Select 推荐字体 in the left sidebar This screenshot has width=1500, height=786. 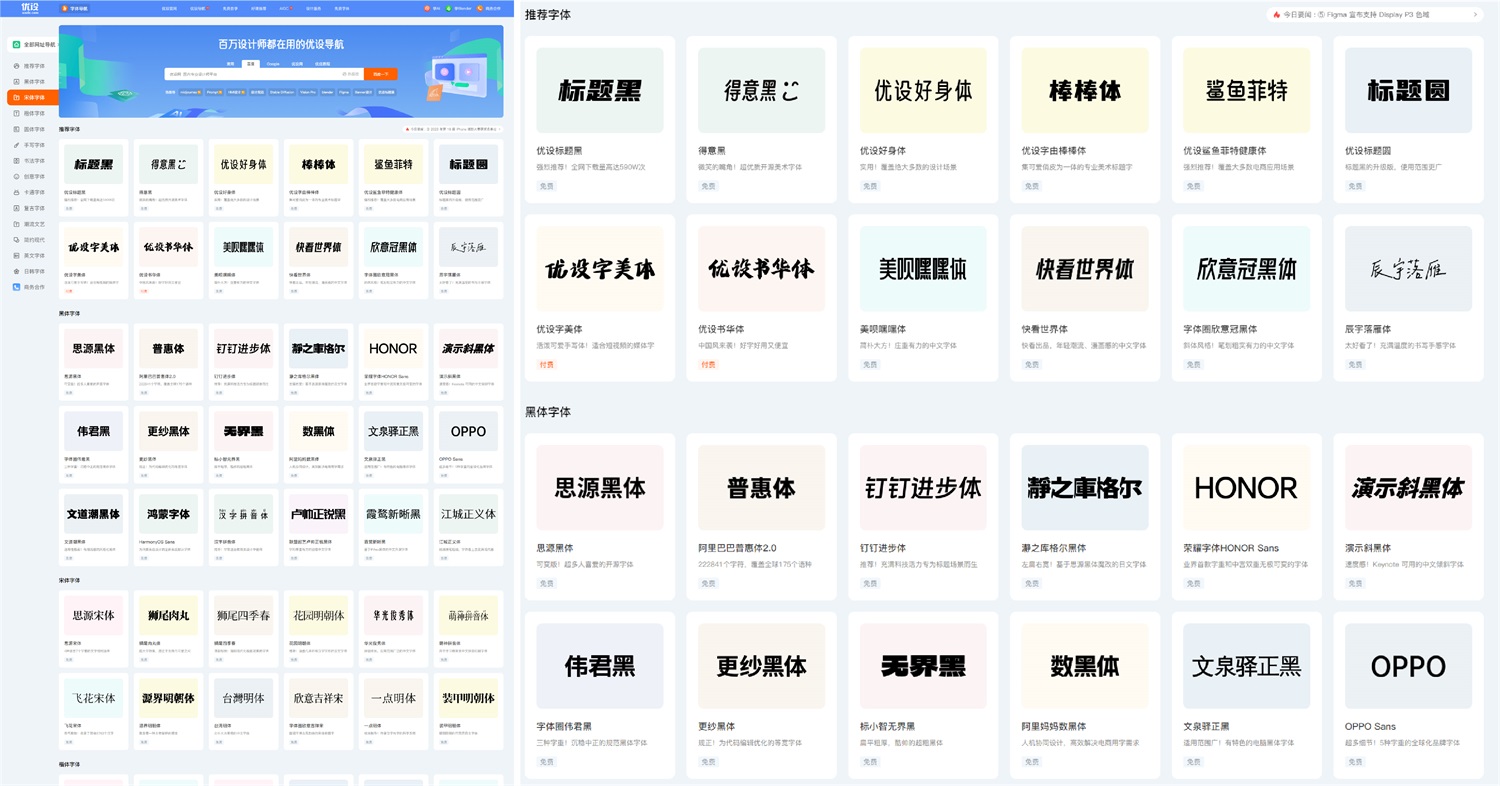coord(29,66)
